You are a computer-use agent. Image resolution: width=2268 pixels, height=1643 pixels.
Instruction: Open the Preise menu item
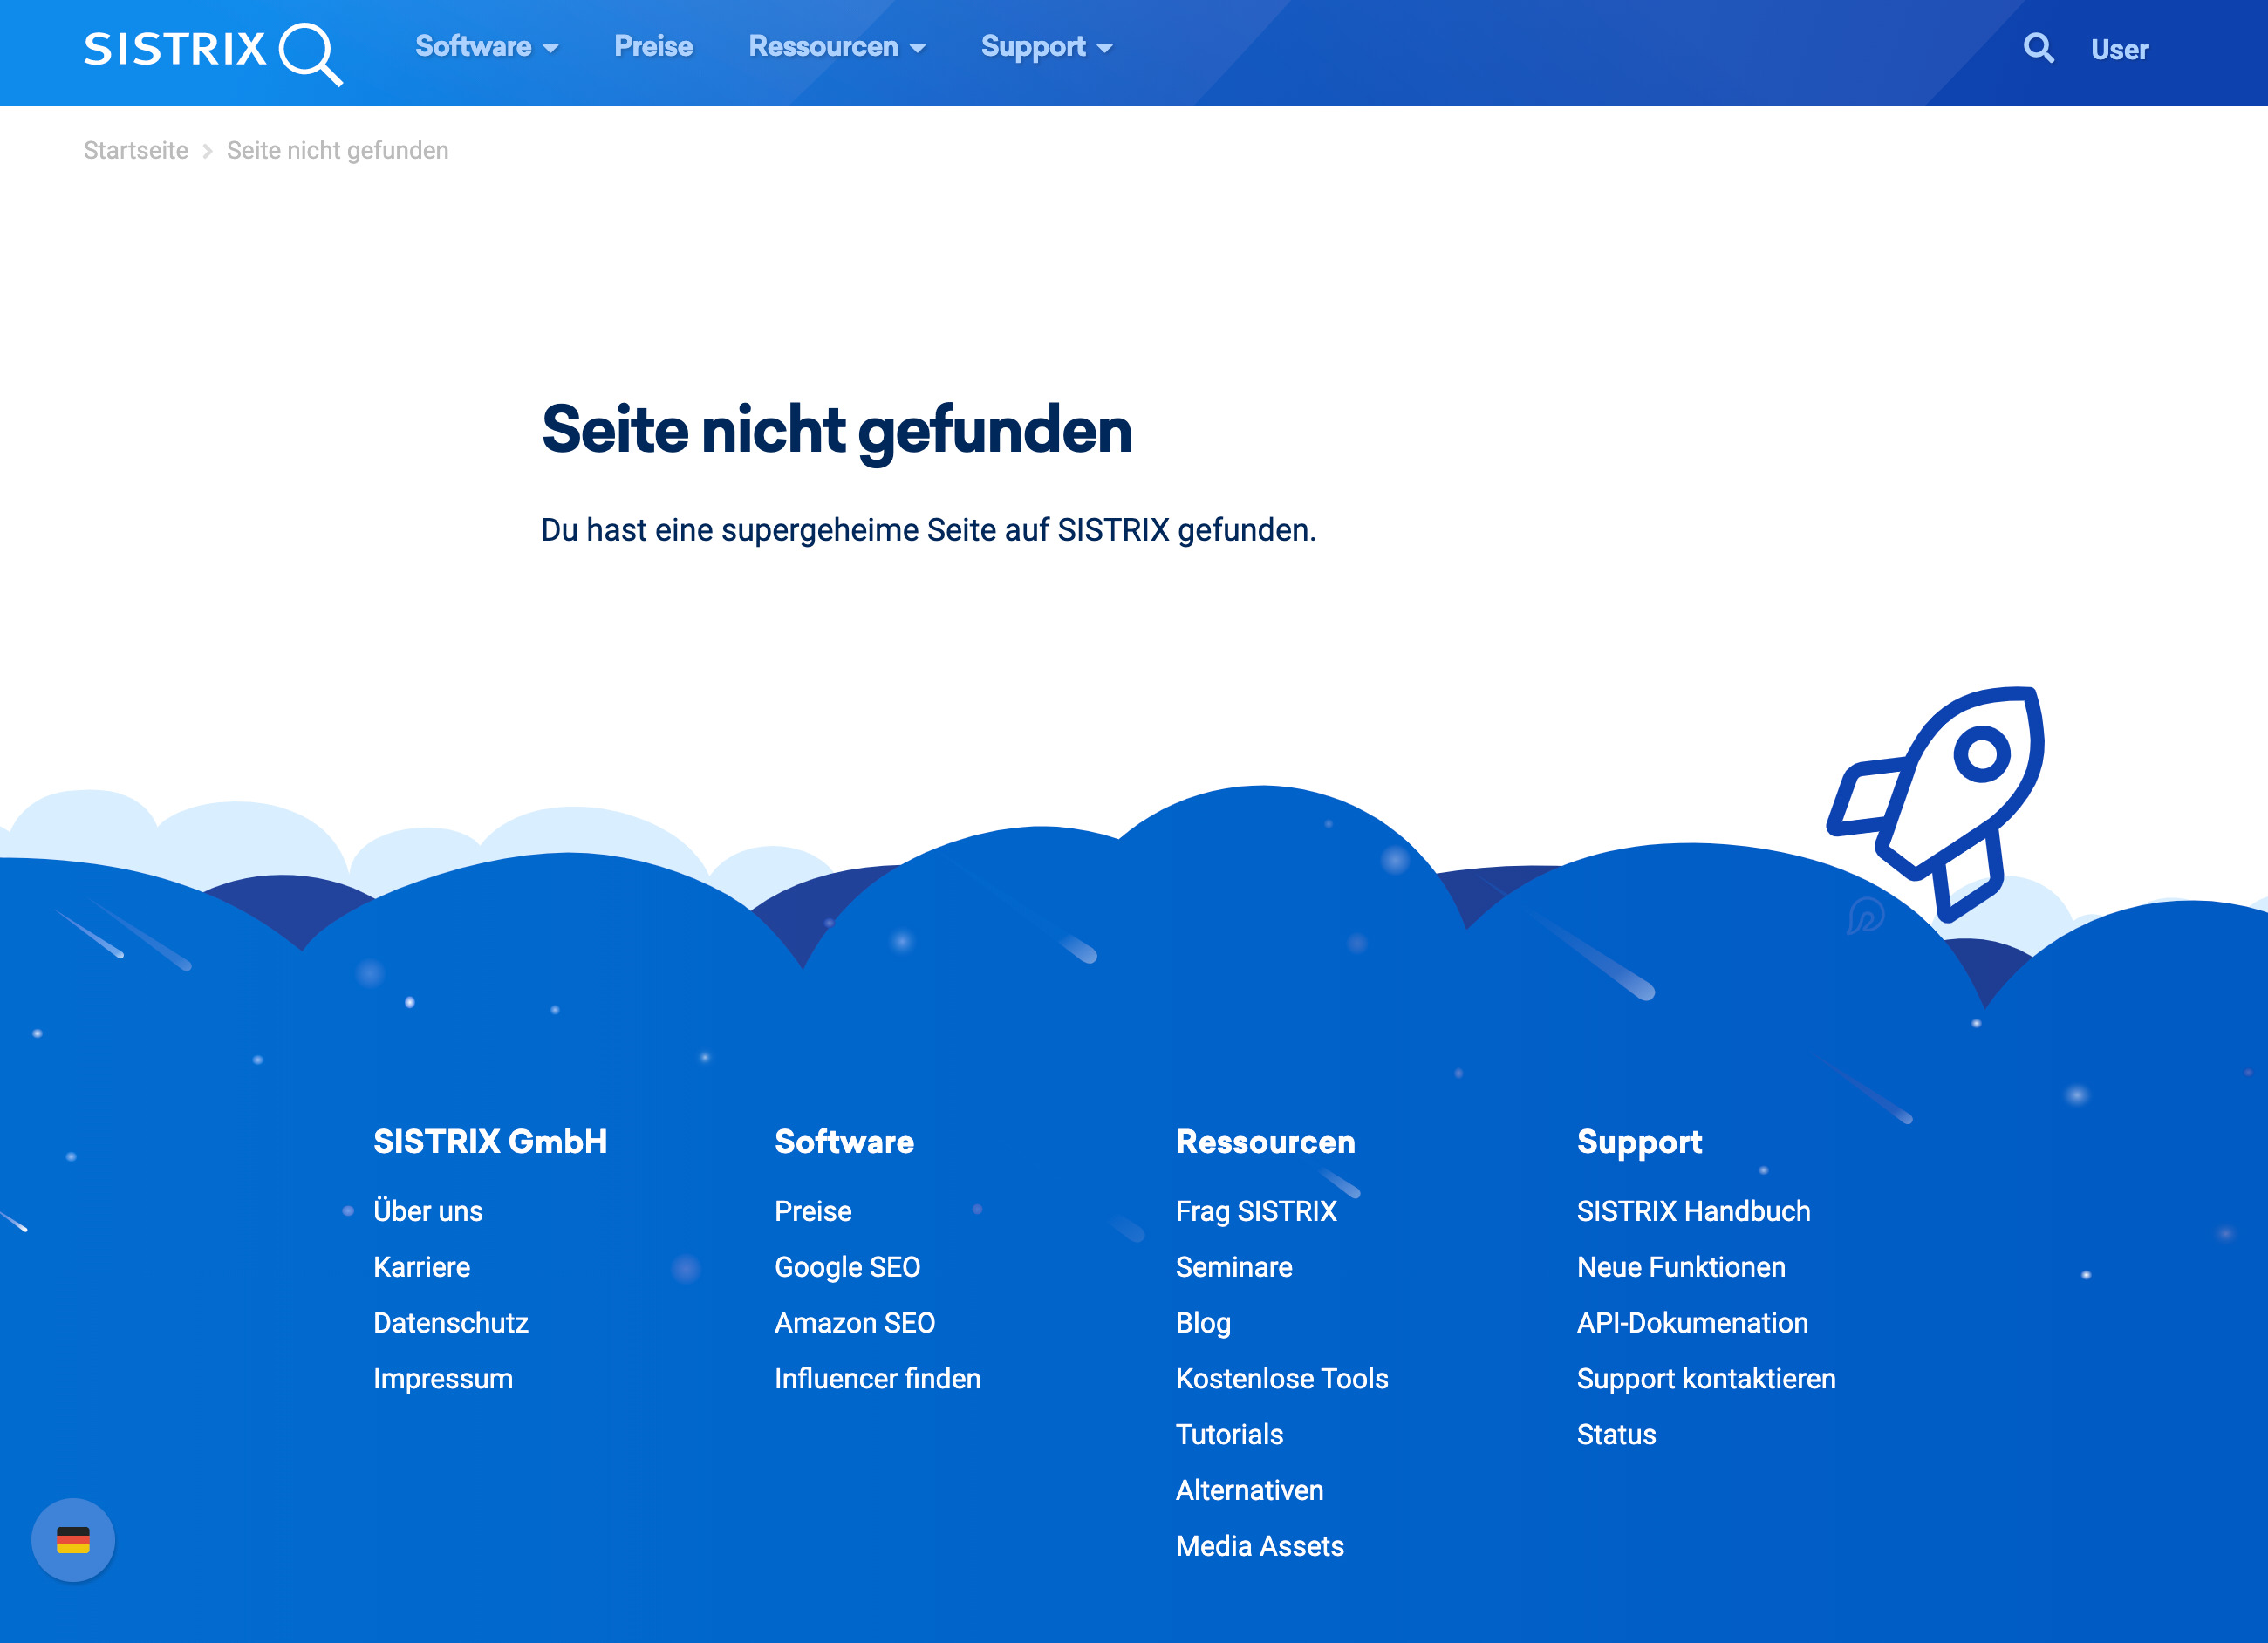(x=653, y=47)
